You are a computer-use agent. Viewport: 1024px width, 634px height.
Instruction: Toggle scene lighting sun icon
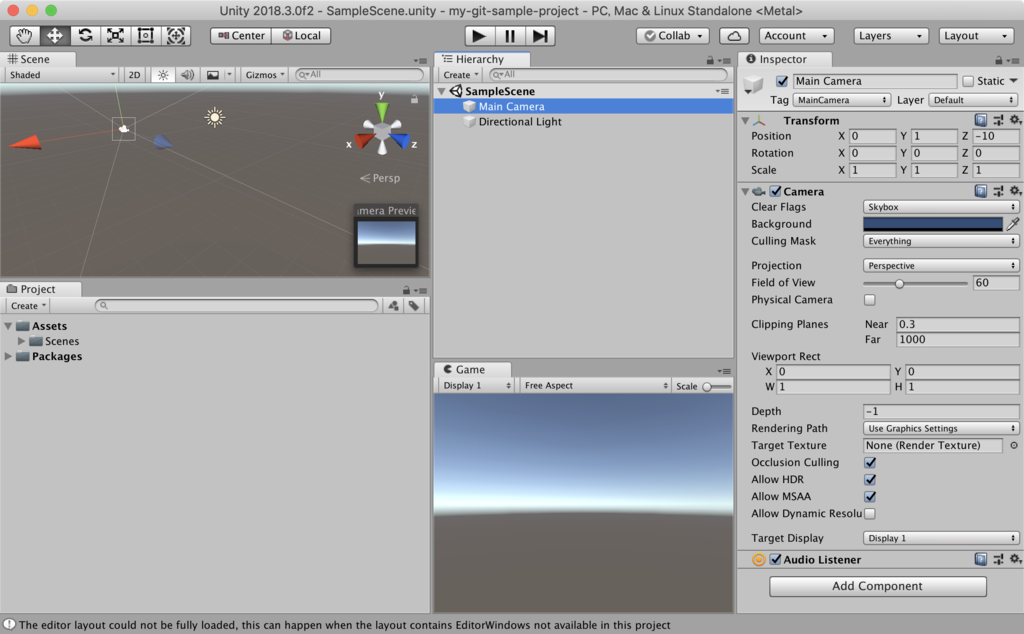(163, 75)
